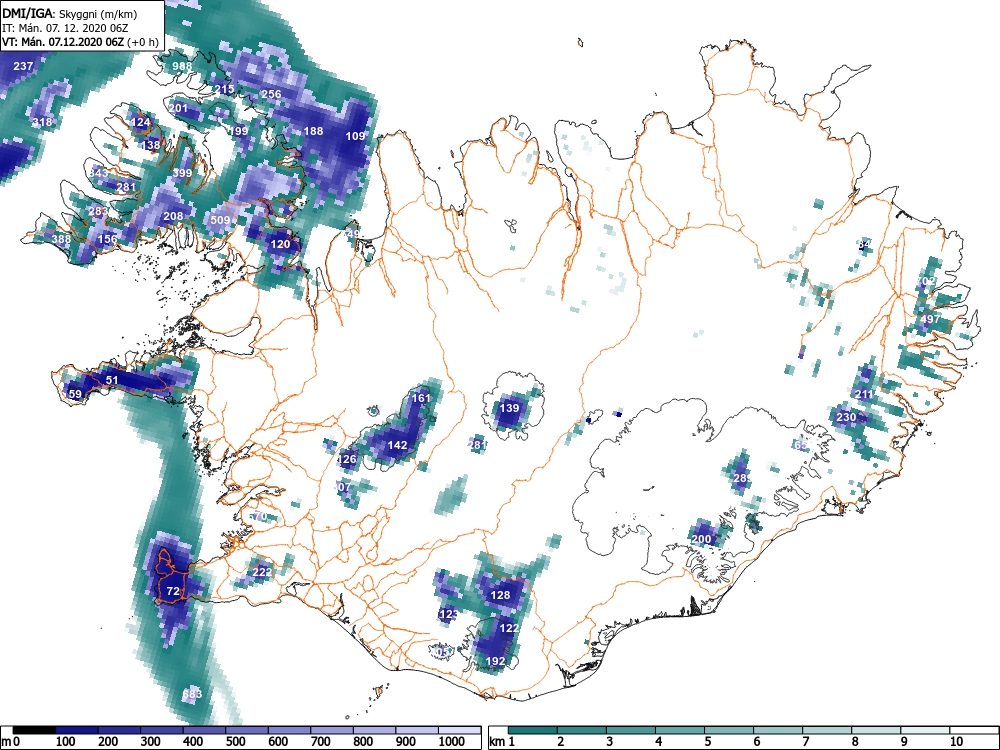
Task: Click the "m 0" legend label
Action: [x=11, y=742]
